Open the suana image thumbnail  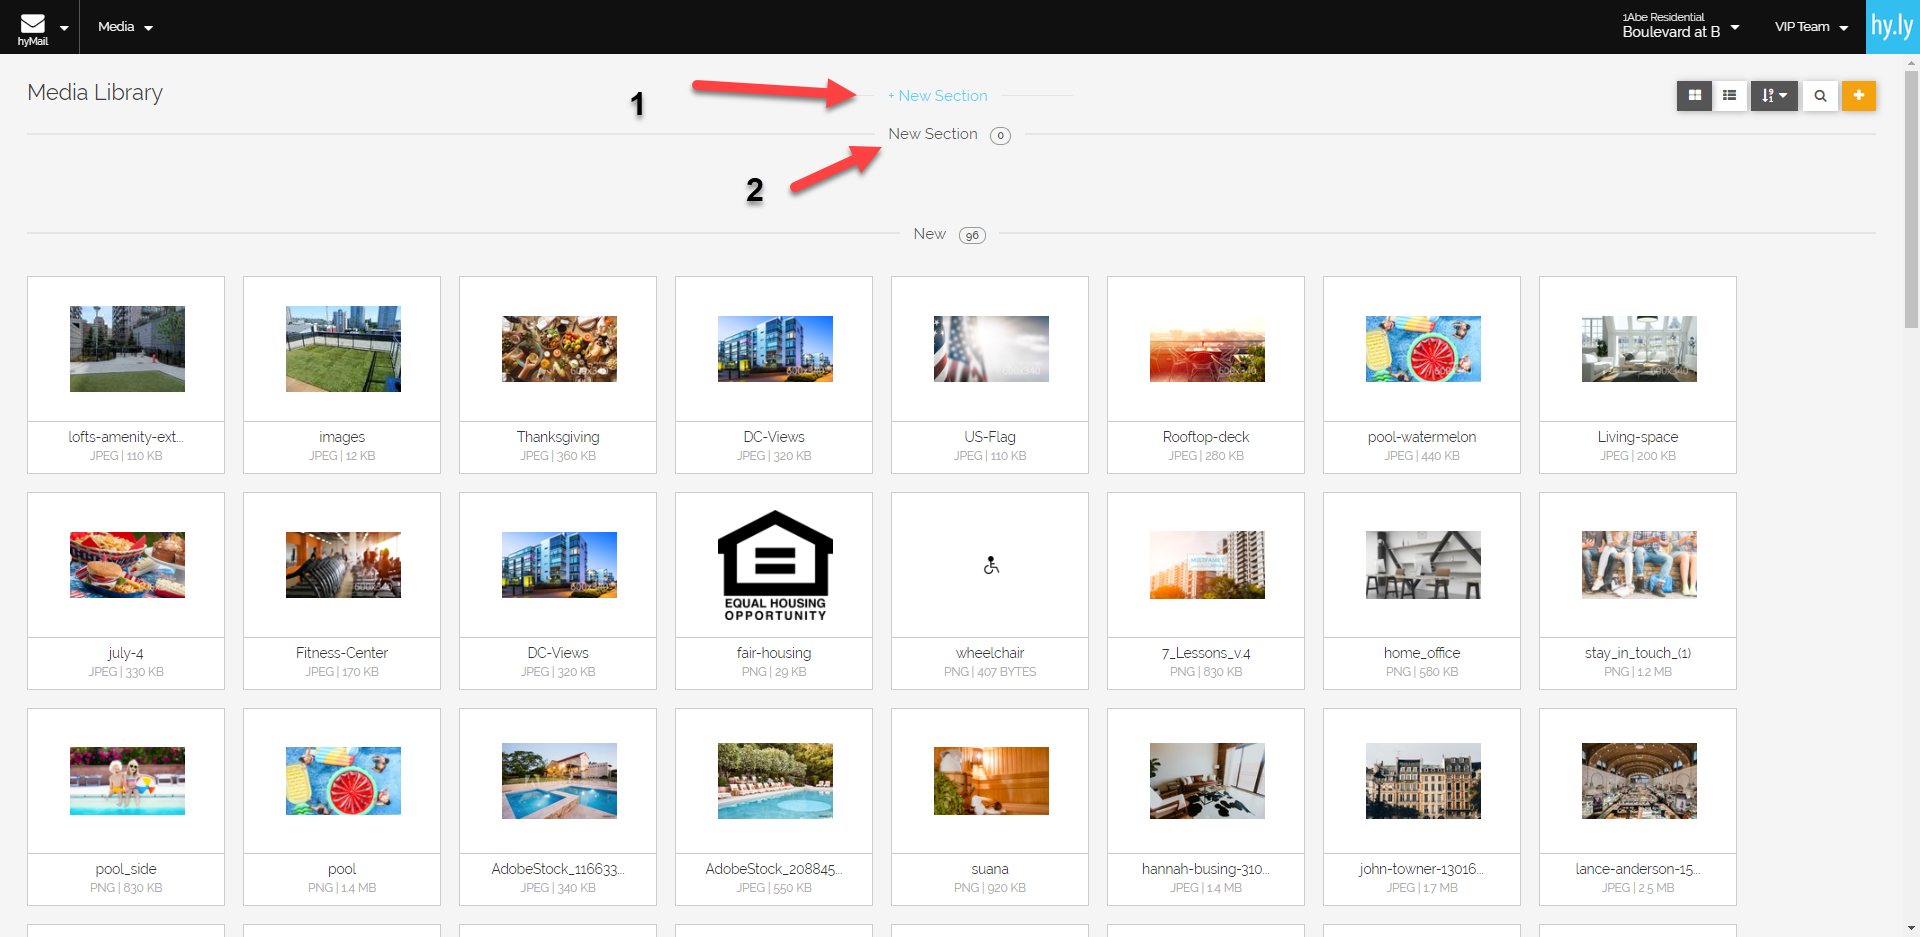click(991, 781)
